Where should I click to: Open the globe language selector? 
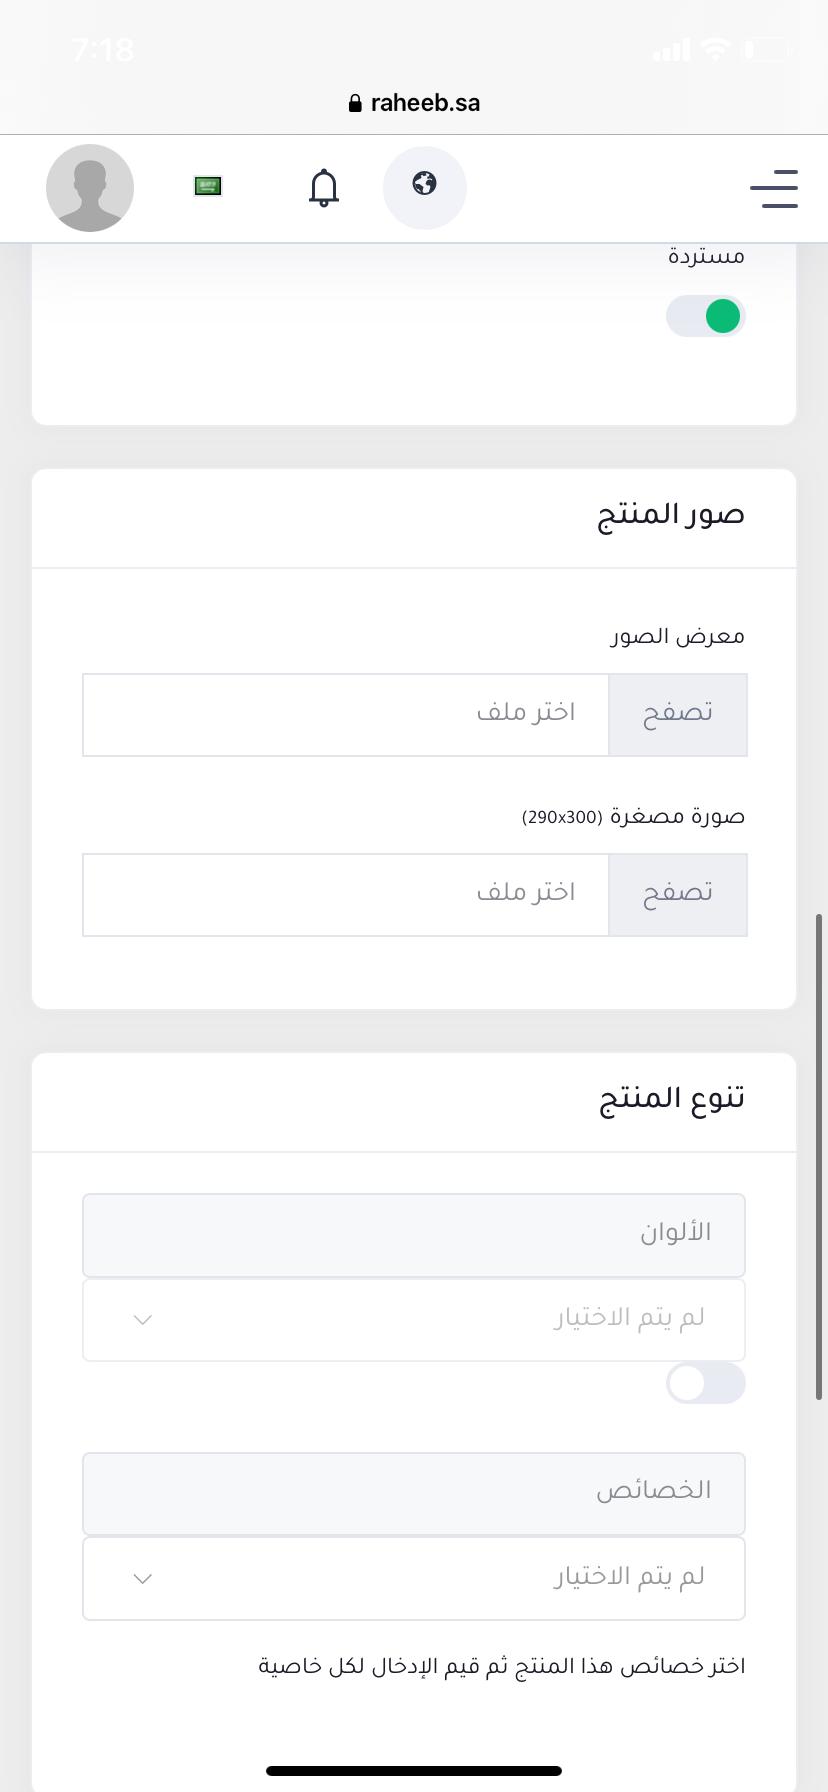click(x=425, y=187)
